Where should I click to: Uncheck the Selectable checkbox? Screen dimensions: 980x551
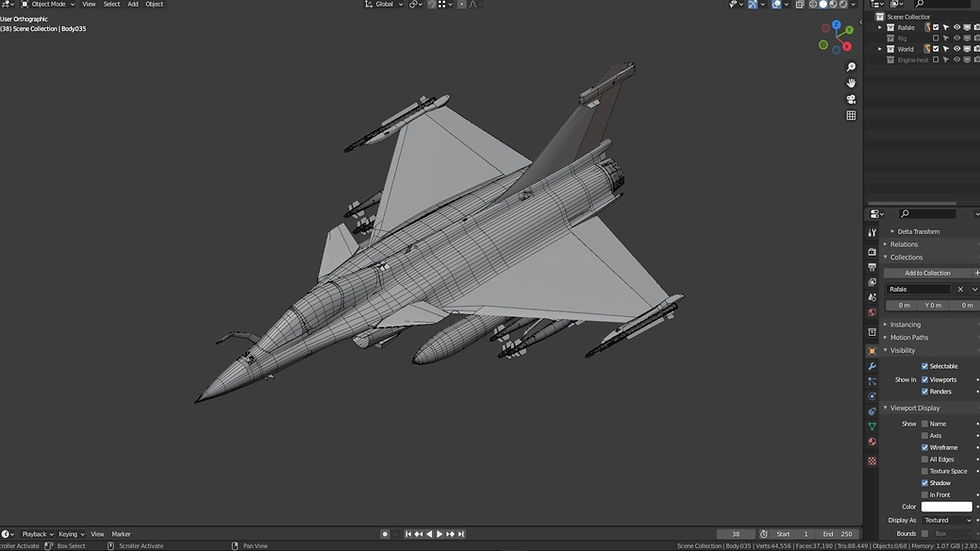click(924, 366)
